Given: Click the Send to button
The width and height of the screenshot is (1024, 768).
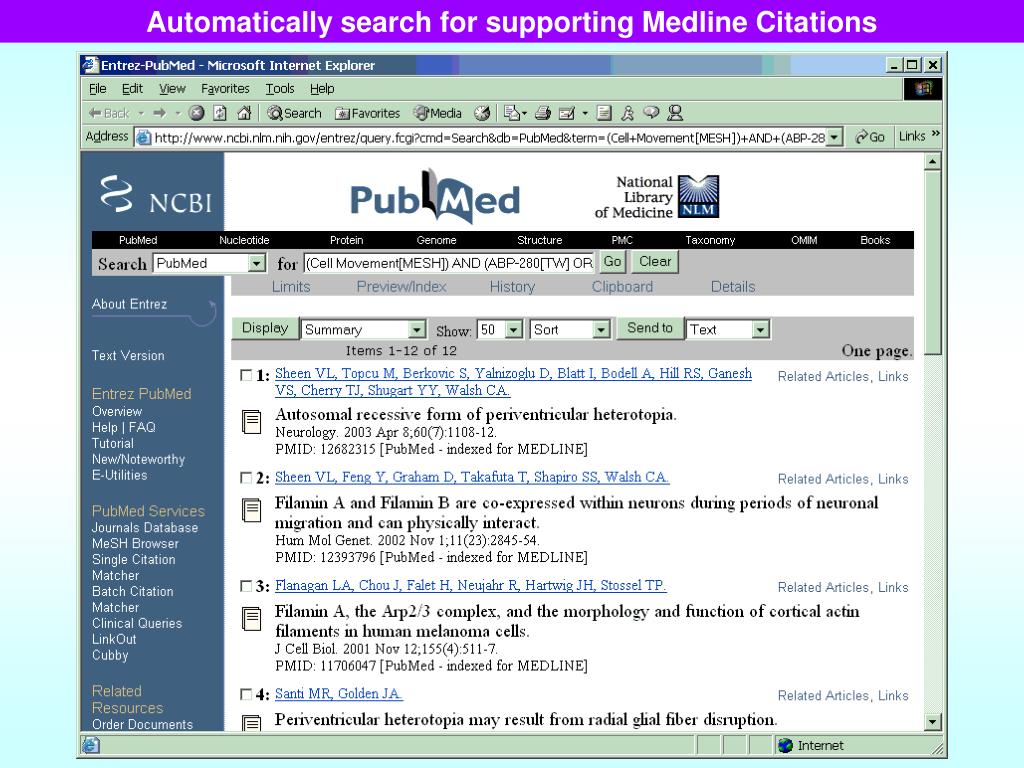Looking at the screenshot, I should click(650, 328).
